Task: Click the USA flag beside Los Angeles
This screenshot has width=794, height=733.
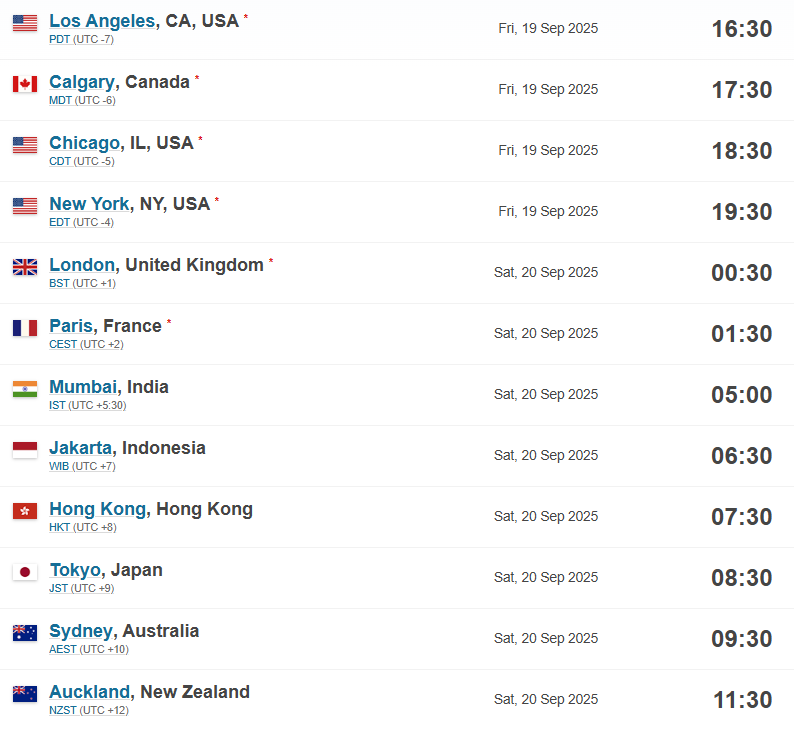Action: [25, 23]
